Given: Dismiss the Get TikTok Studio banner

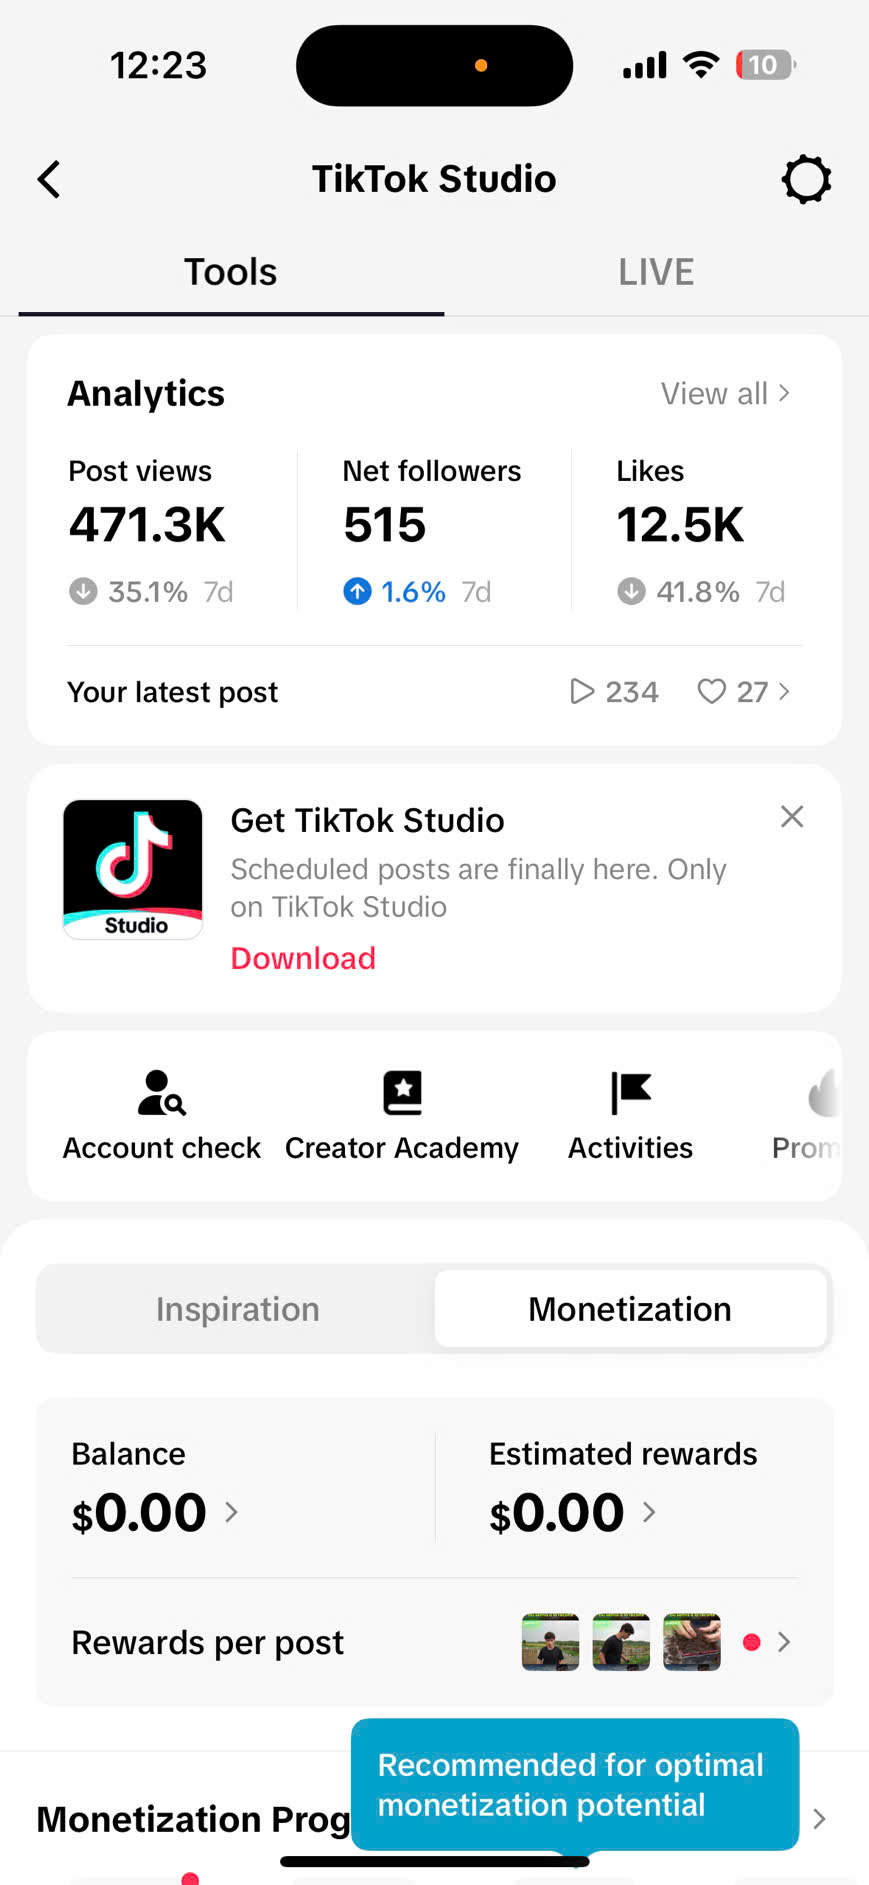Looking at the screenshot, I should coord(792,817).
